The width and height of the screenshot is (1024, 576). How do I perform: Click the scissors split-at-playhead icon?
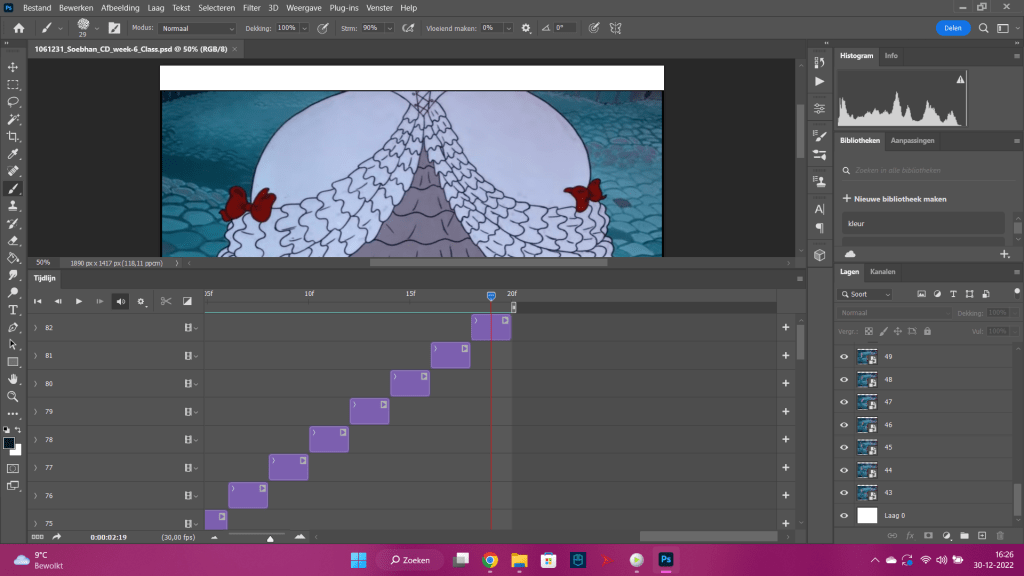(x=166, y=301)
